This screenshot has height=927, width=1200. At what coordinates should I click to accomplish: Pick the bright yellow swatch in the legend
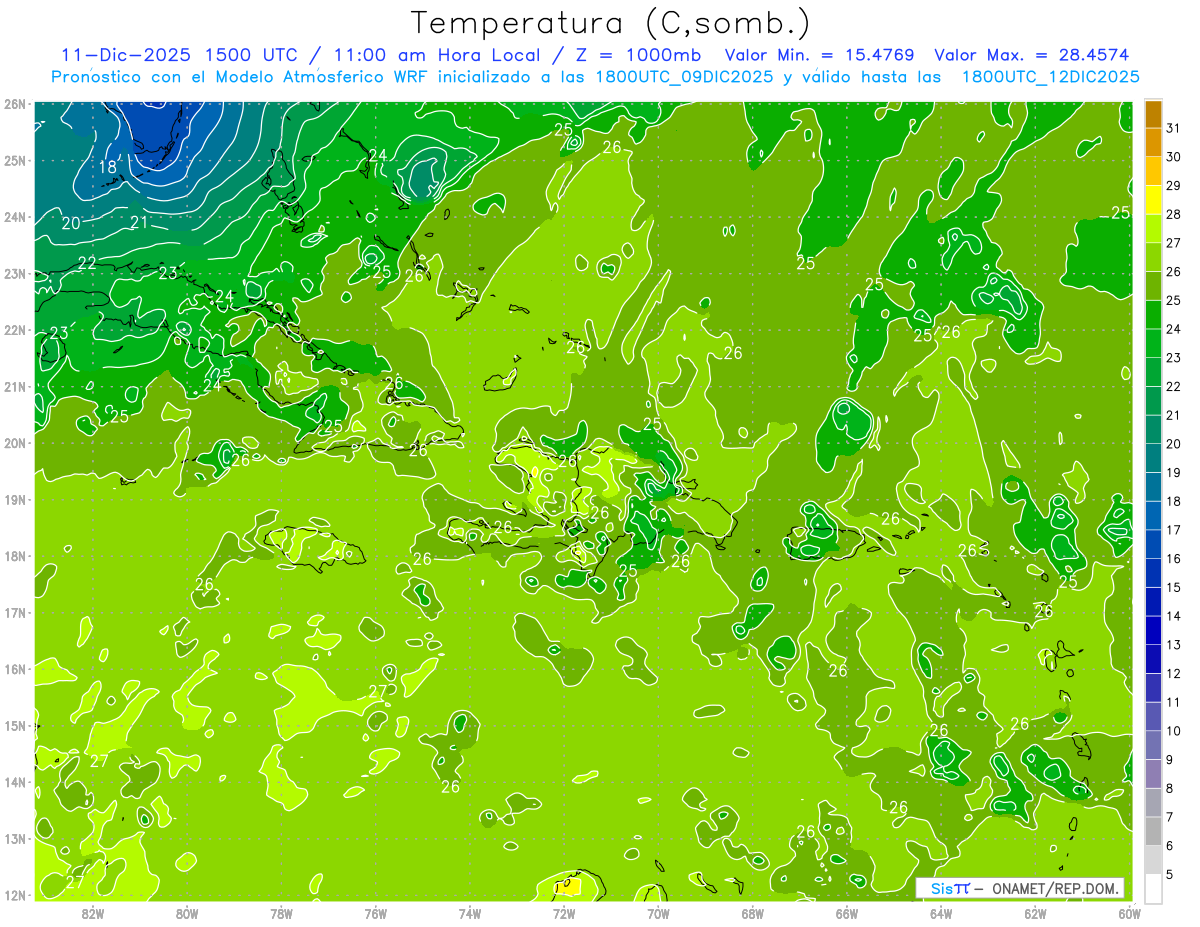click(x=1153, y=201)
